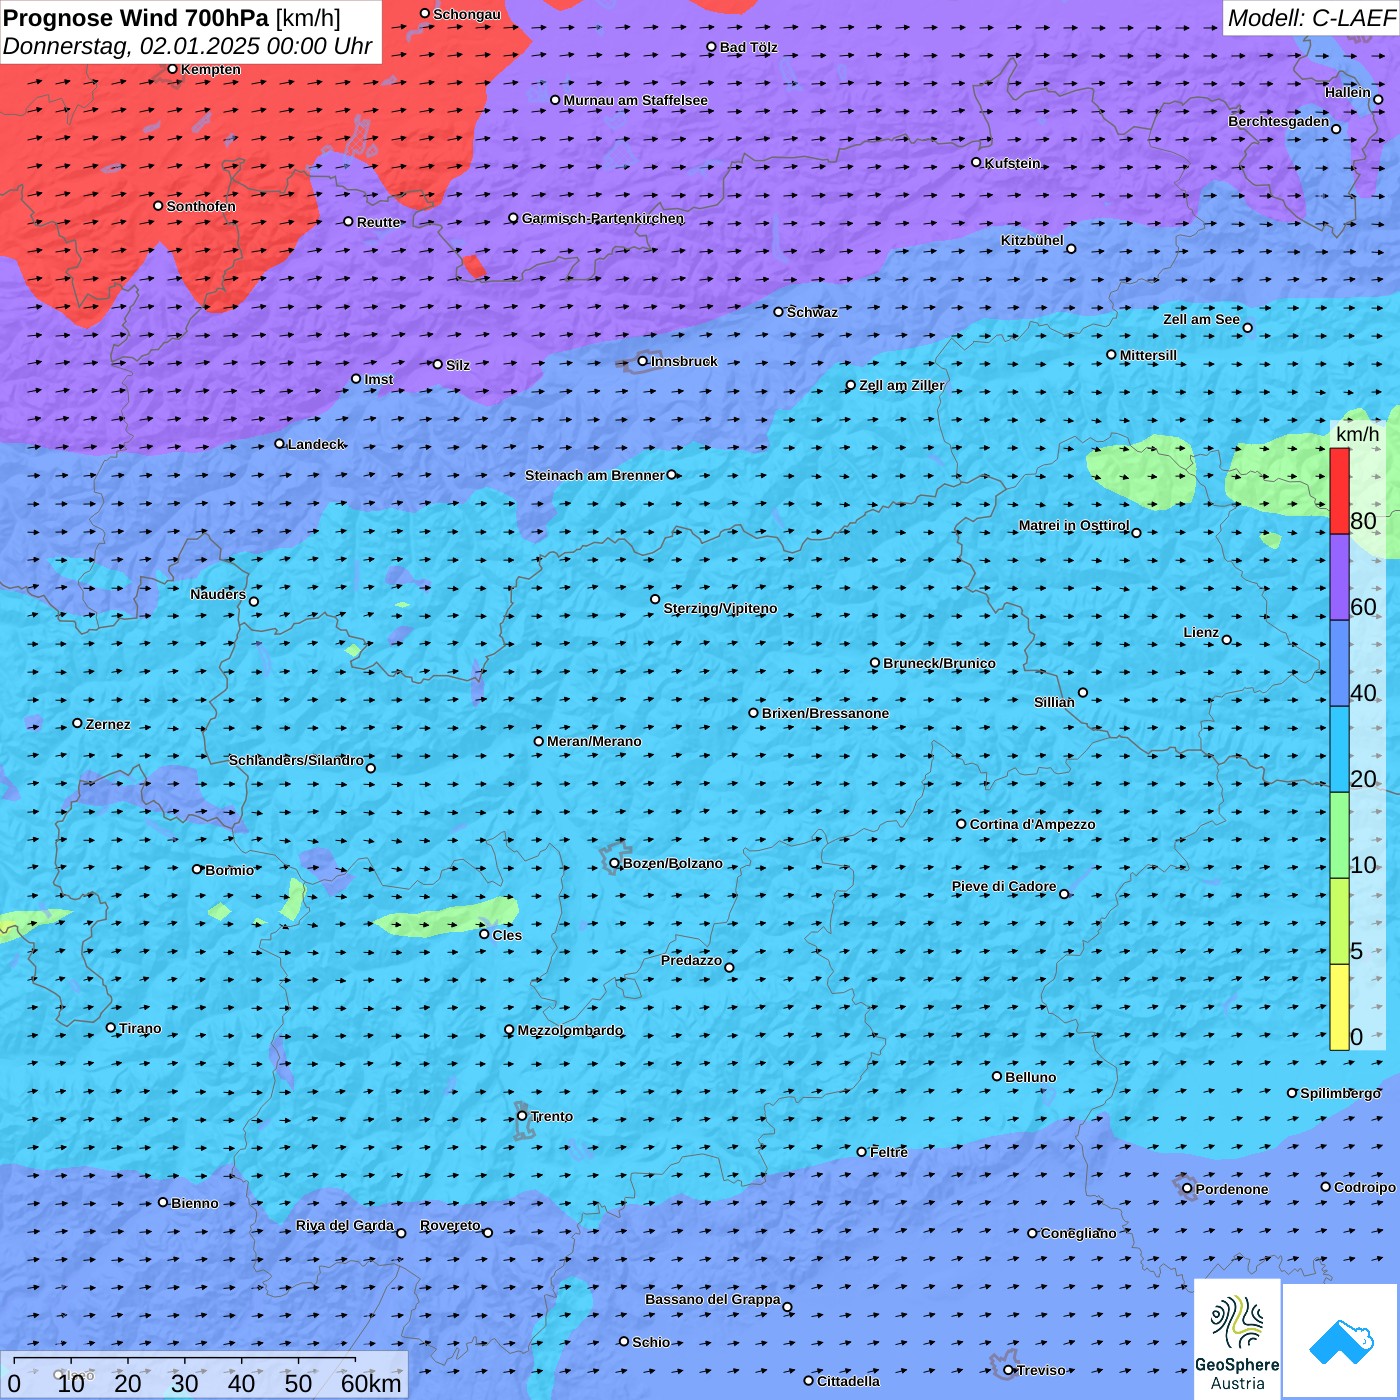Click the yellow 0 km/h legend swatch

click(1339, 1007)
